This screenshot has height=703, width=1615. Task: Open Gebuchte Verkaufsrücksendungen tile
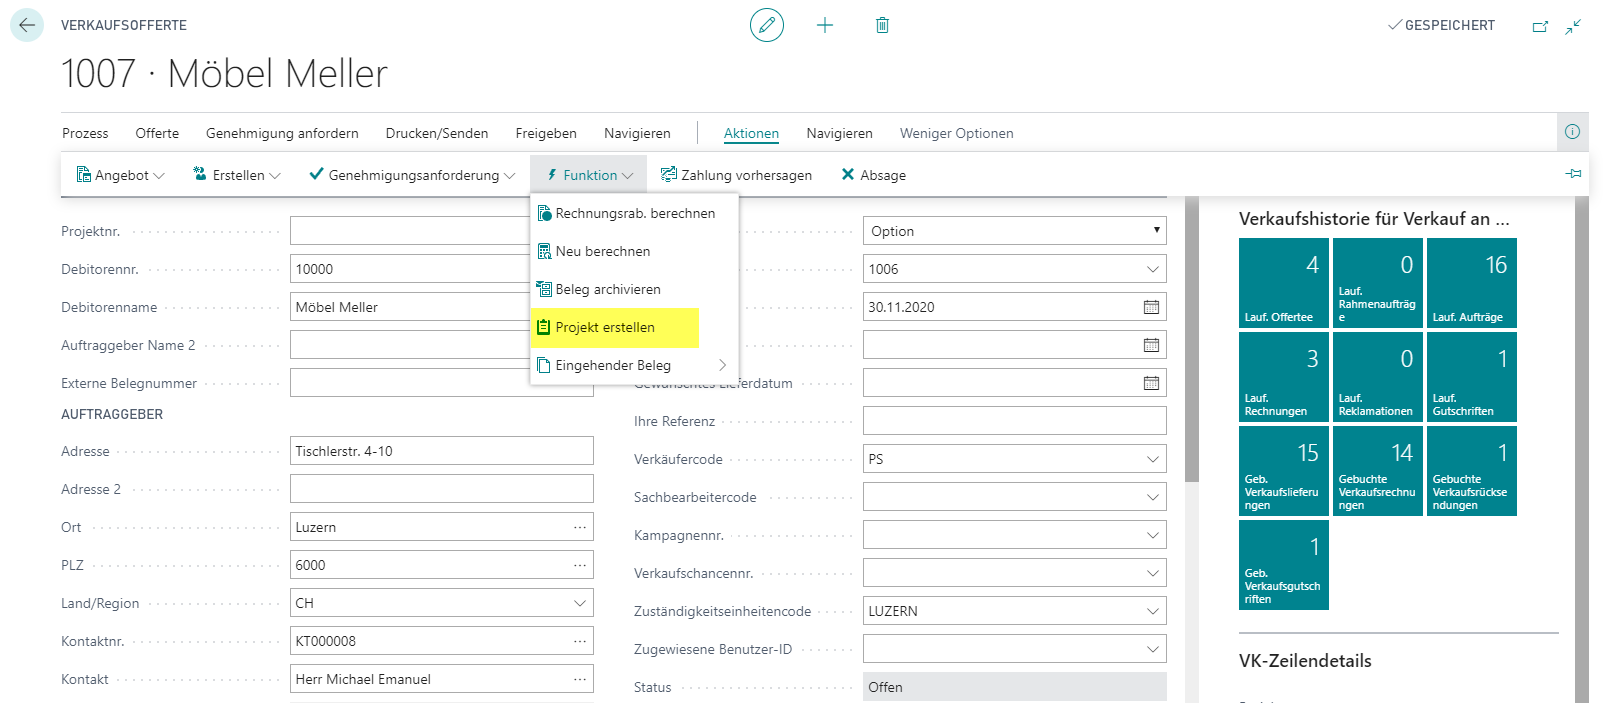click(1471, 471)
